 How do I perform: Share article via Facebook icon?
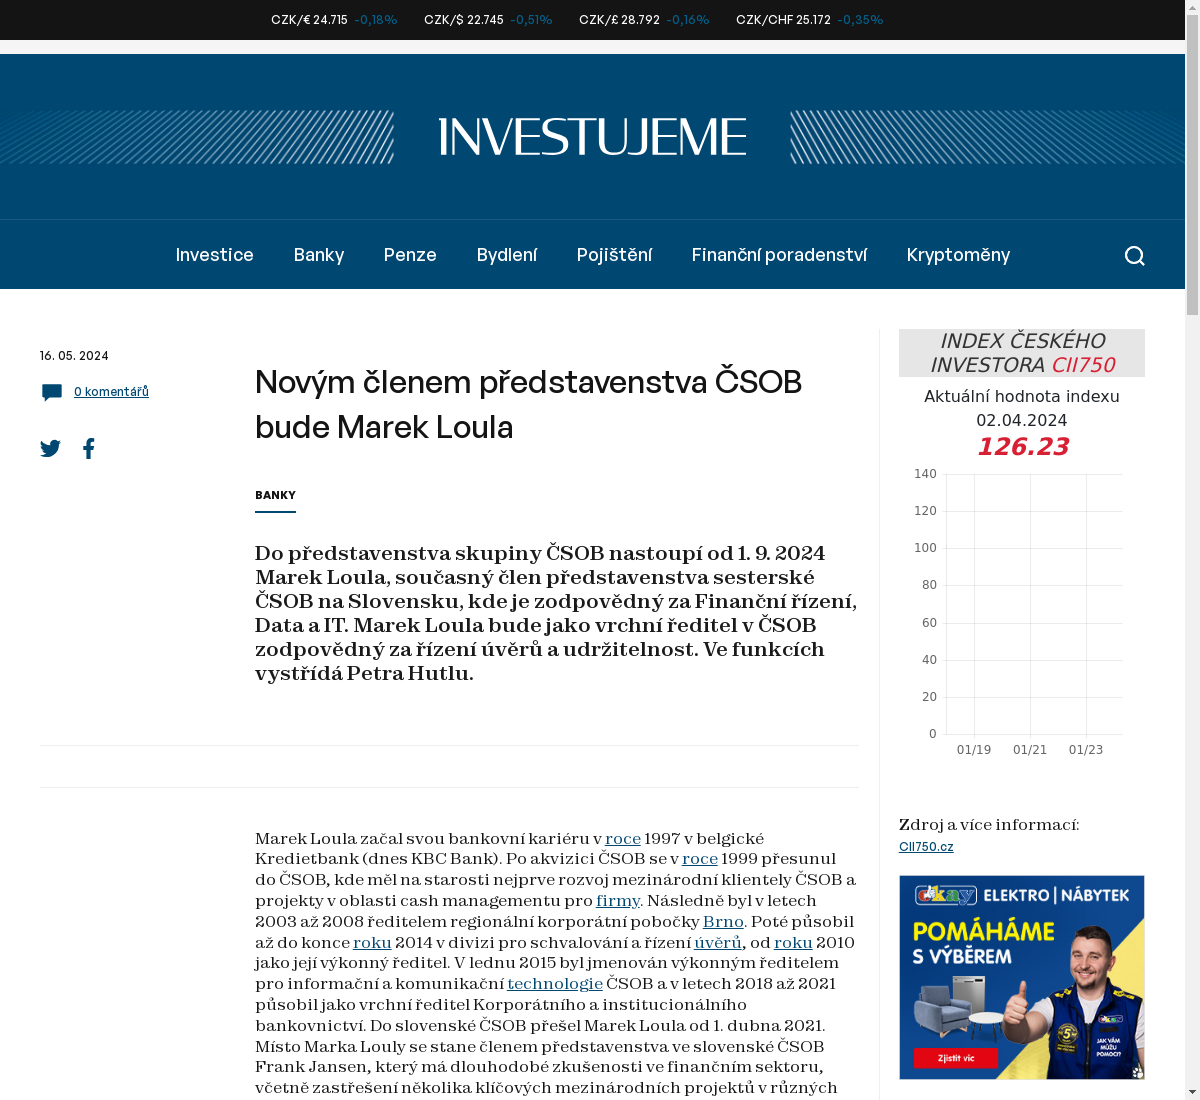pos(89,448)
